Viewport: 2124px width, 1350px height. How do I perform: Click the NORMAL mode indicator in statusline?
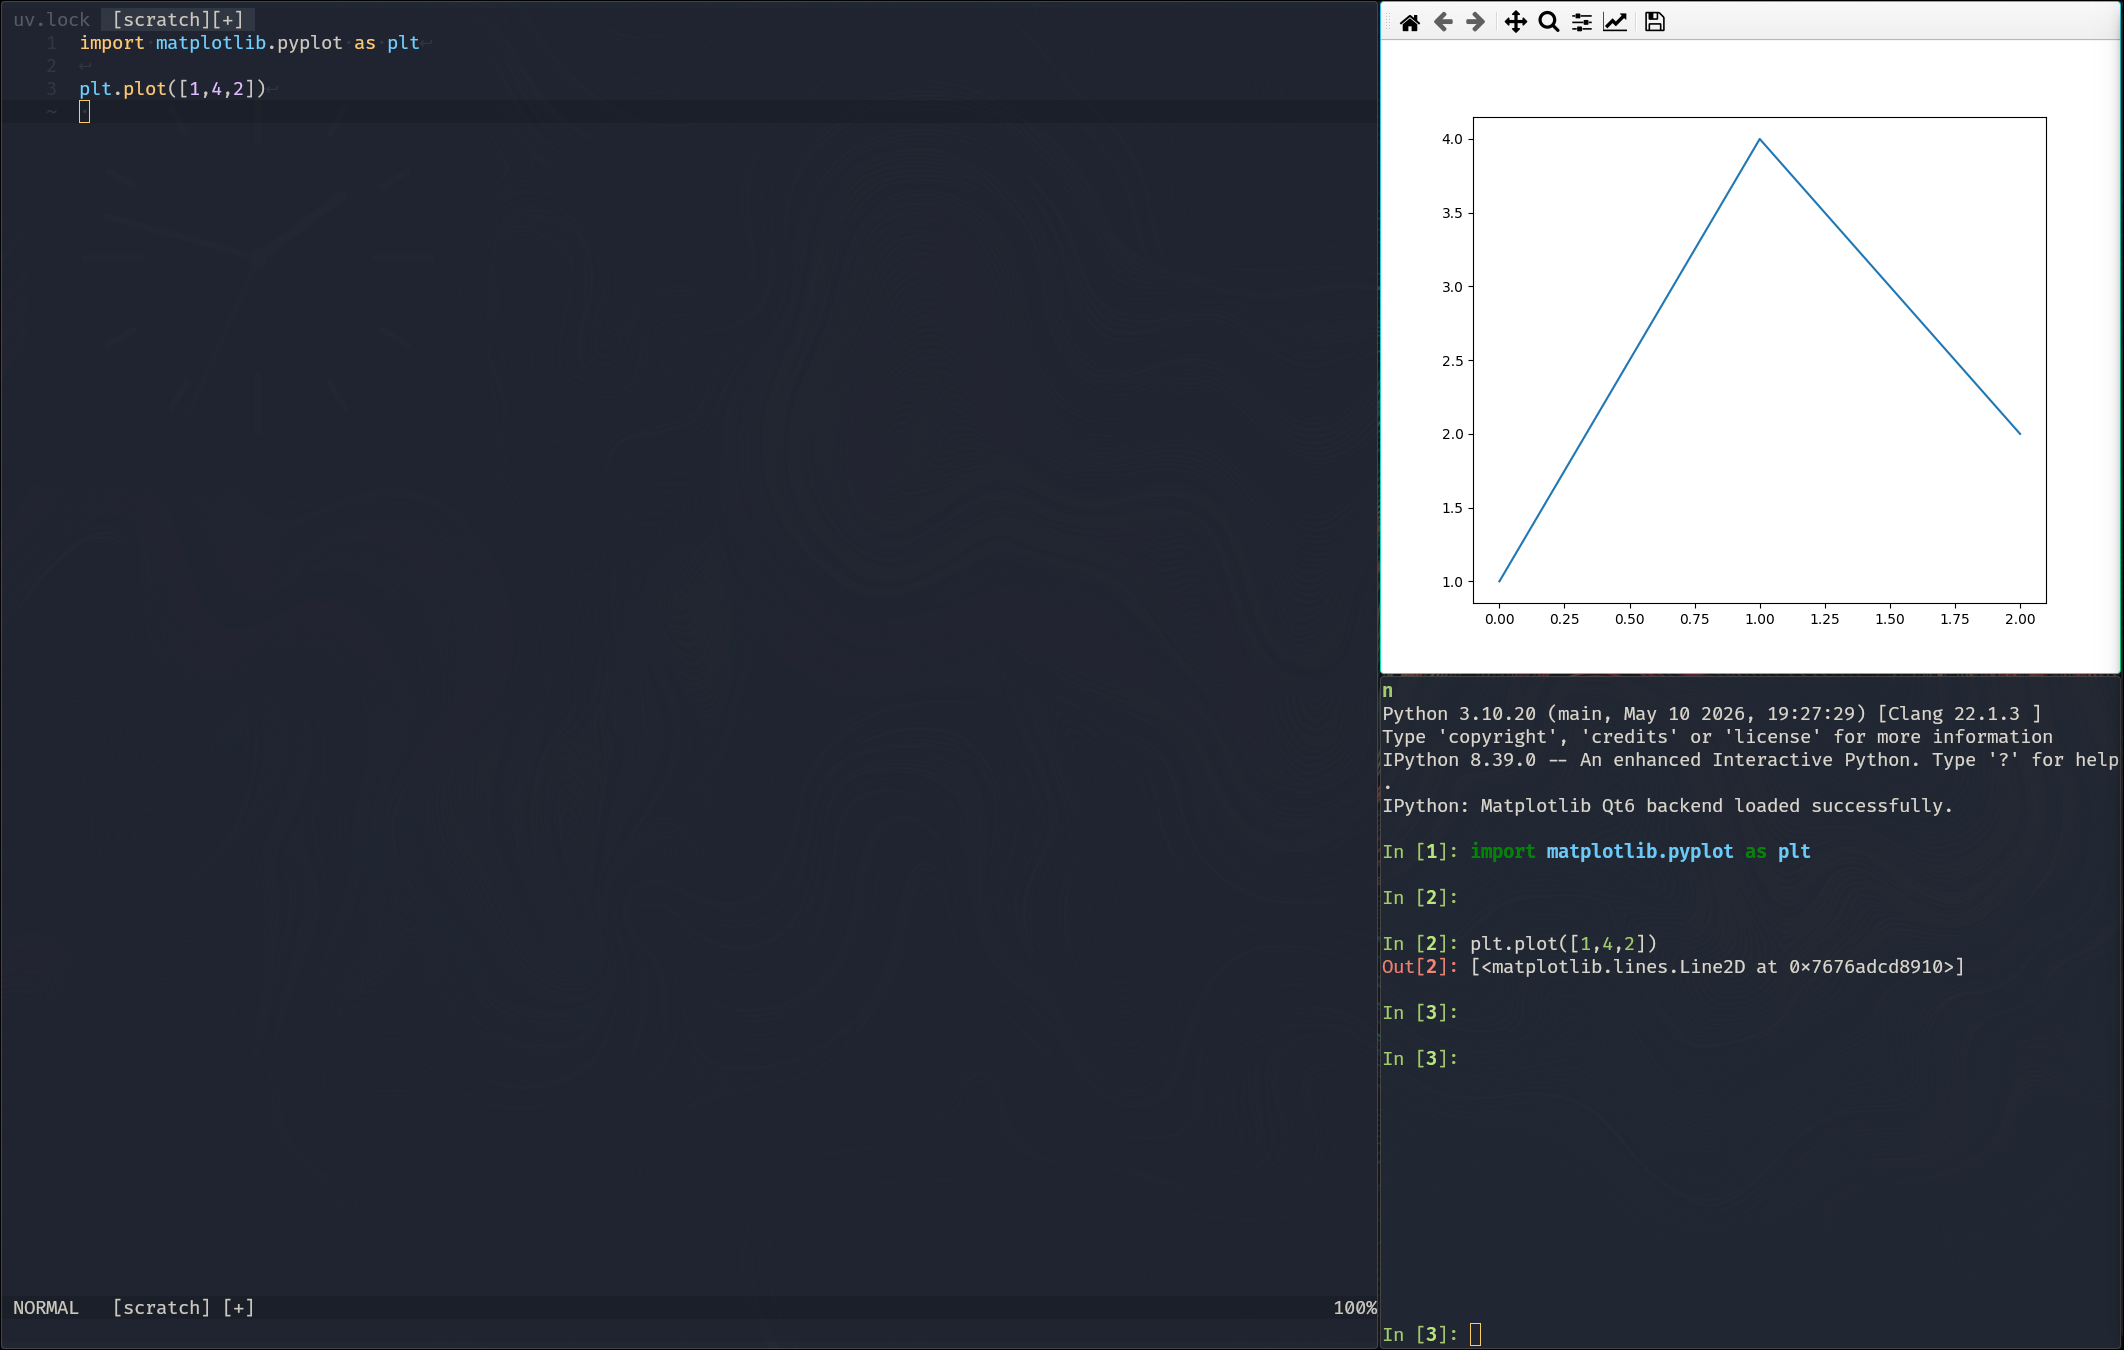46,1308
